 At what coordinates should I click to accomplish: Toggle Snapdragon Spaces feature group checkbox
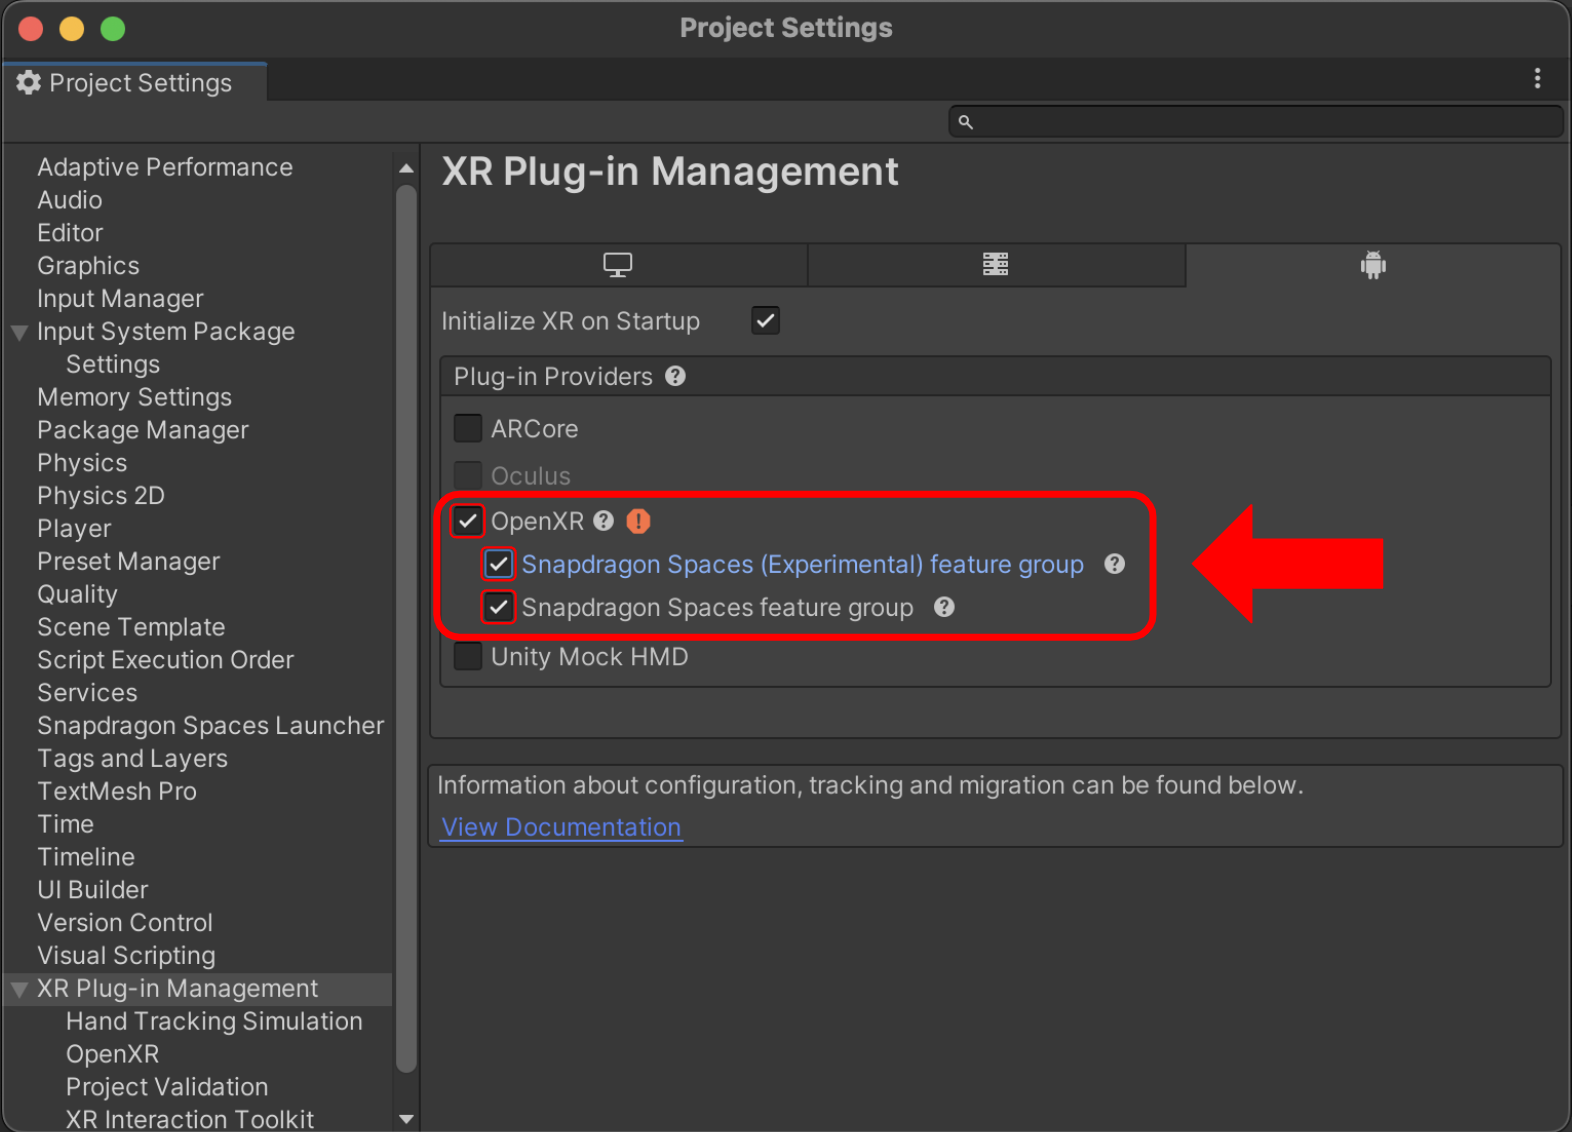(499, 607)
